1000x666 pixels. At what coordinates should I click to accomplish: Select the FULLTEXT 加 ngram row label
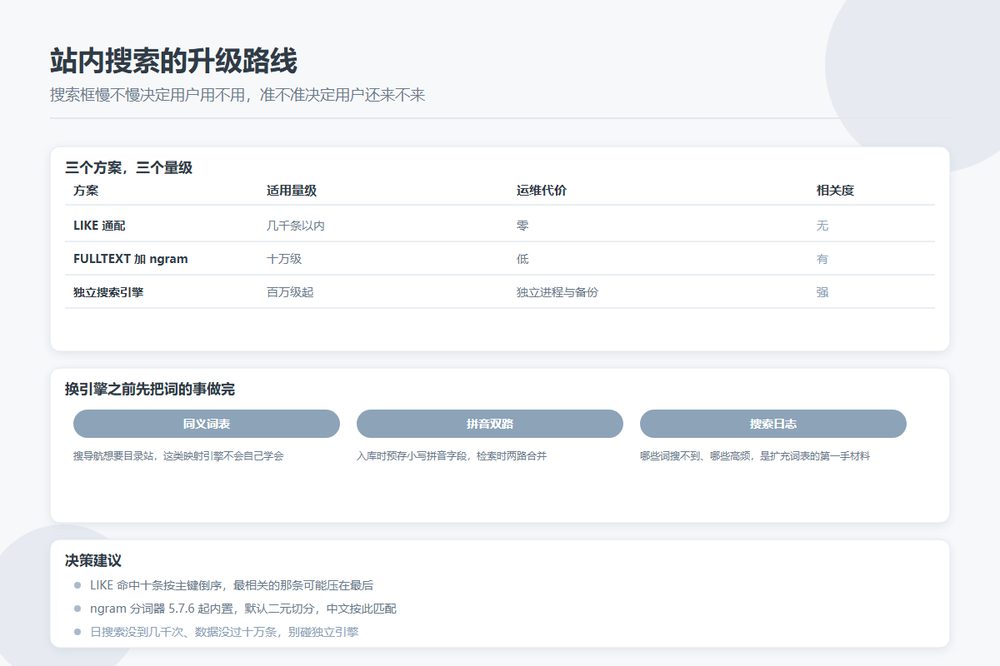click(x=131, y=259)
